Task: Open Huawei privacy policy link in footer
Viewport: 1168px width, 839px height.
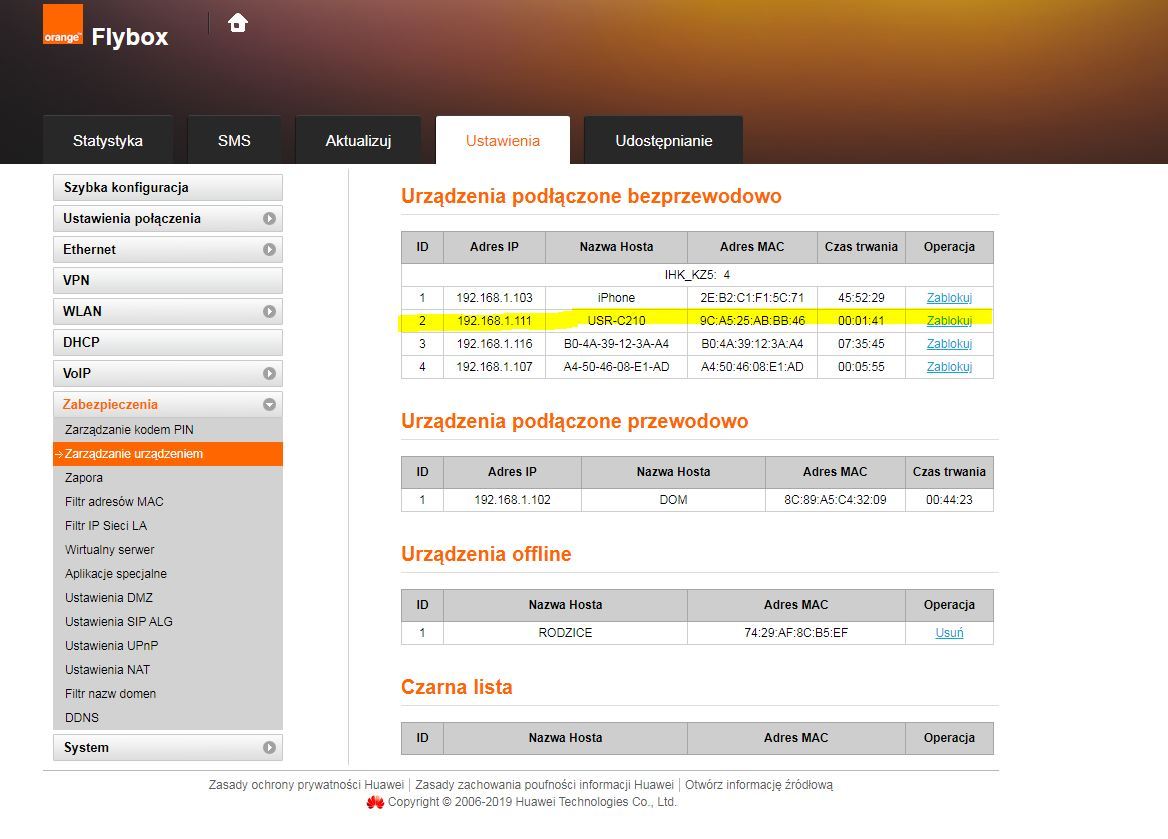Action: pos(306,785)
